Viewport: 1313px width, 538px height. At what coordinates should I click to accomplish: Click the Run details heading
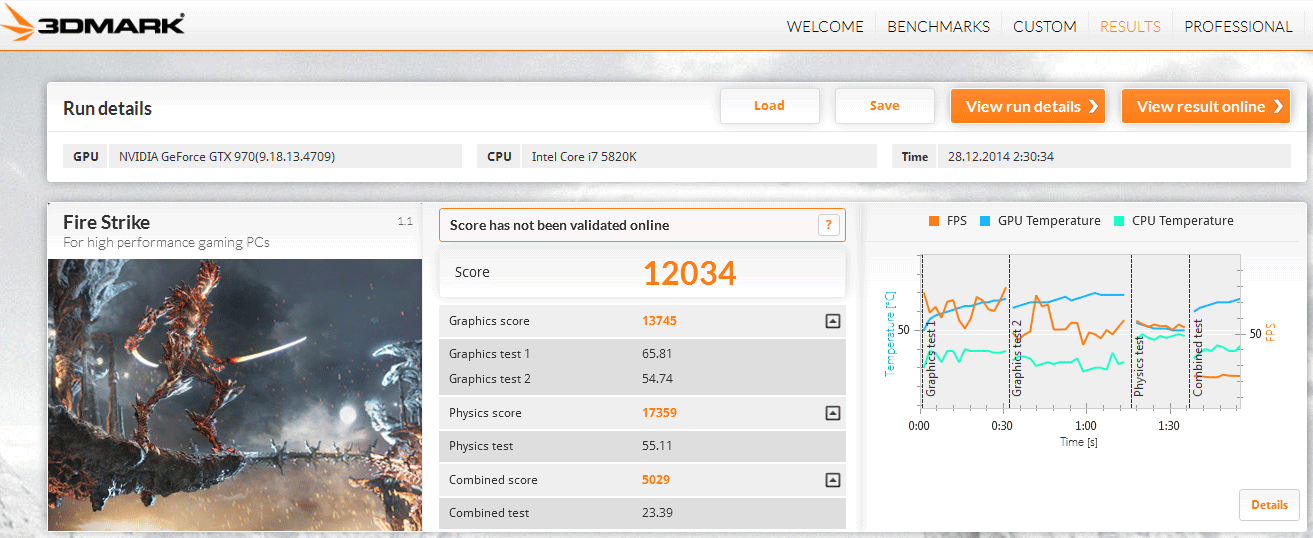coord(107,108)
